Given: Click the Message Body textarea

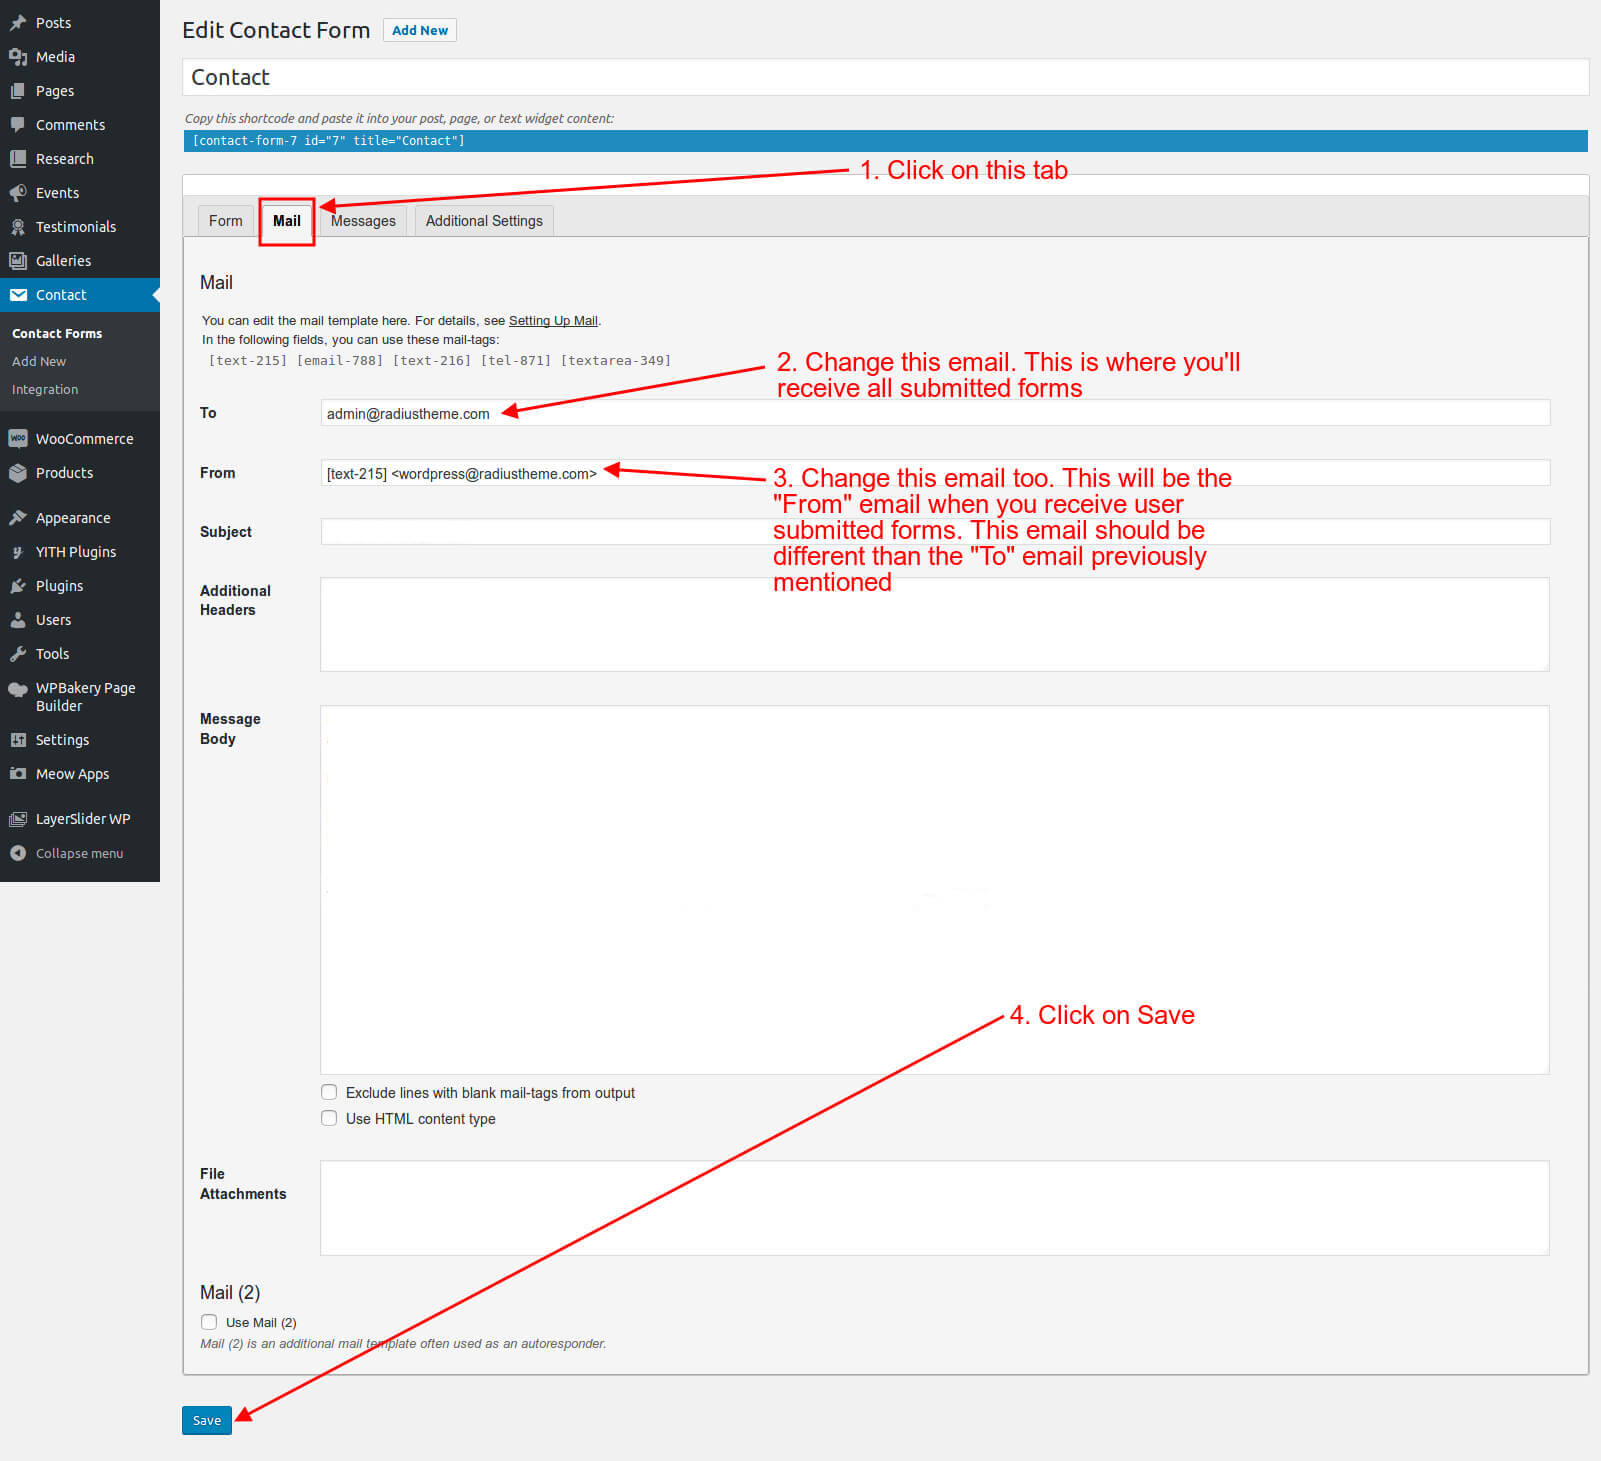Looking at the screenshot, I should [935, 890].
